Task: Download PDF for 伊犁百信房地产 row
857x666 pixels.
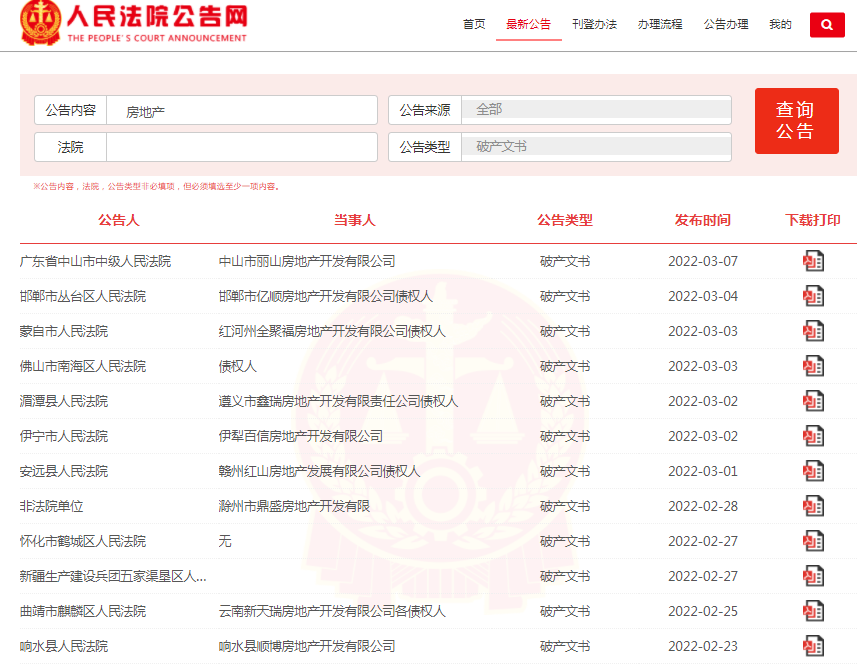Action: 813,436
